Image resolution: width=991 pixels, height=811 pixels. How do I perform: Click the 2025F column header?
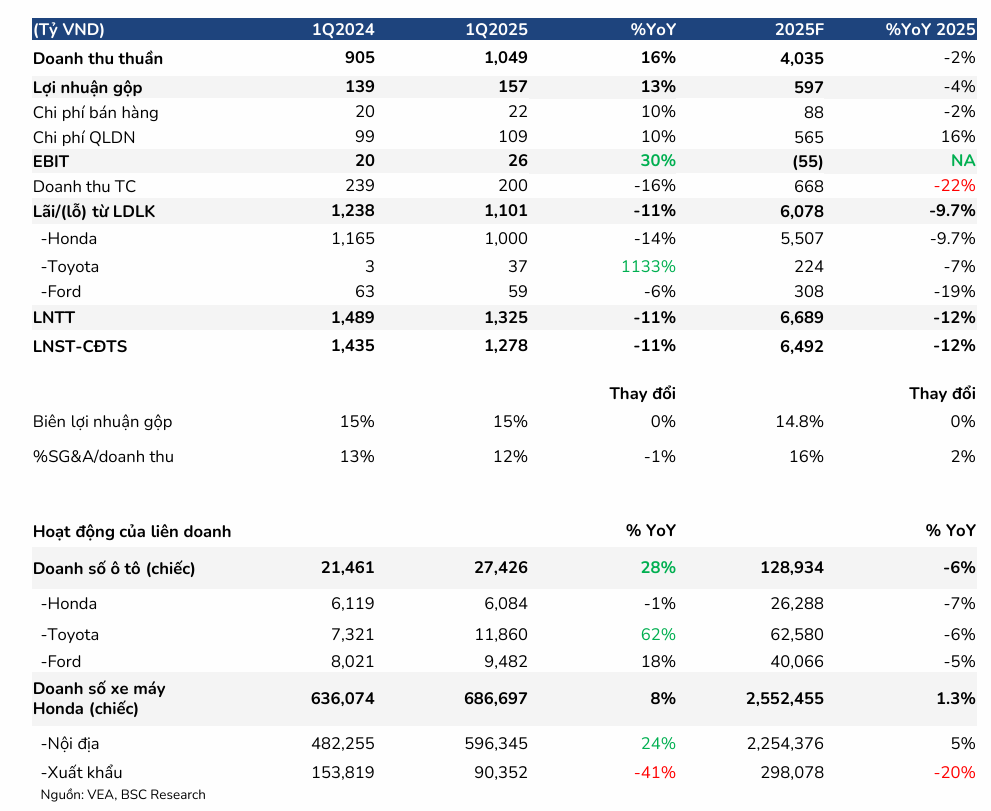click(798, 29)
